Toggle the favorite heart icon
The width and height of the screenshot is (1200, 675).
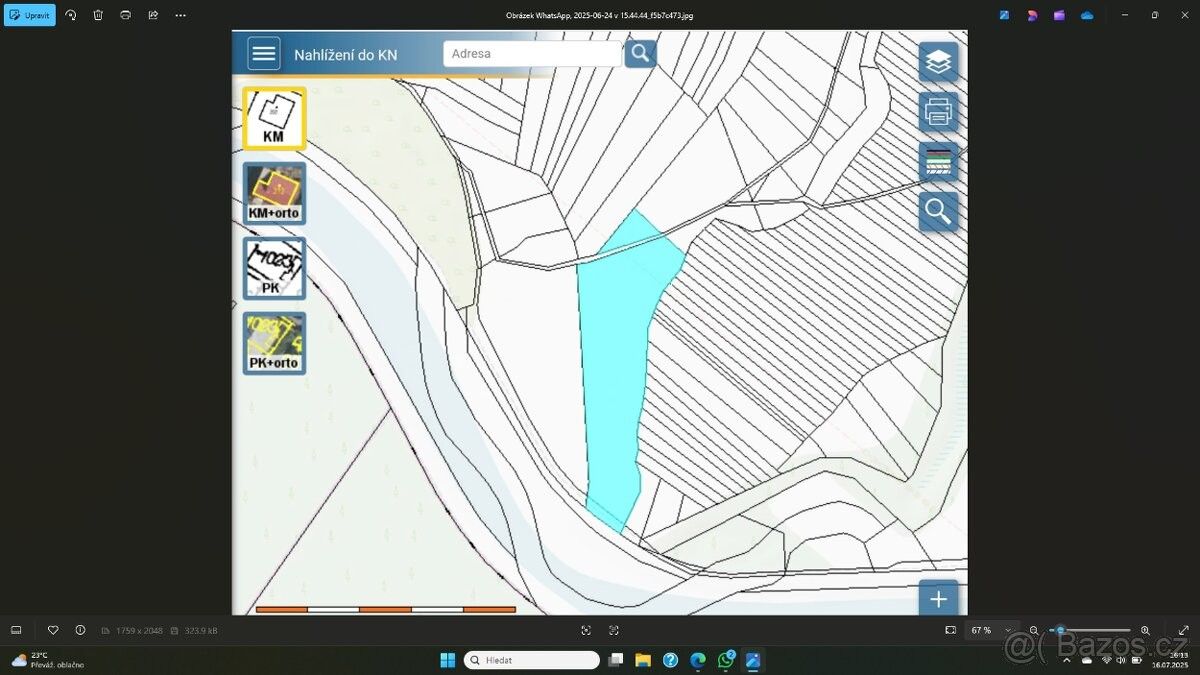(x=53, y=630)
